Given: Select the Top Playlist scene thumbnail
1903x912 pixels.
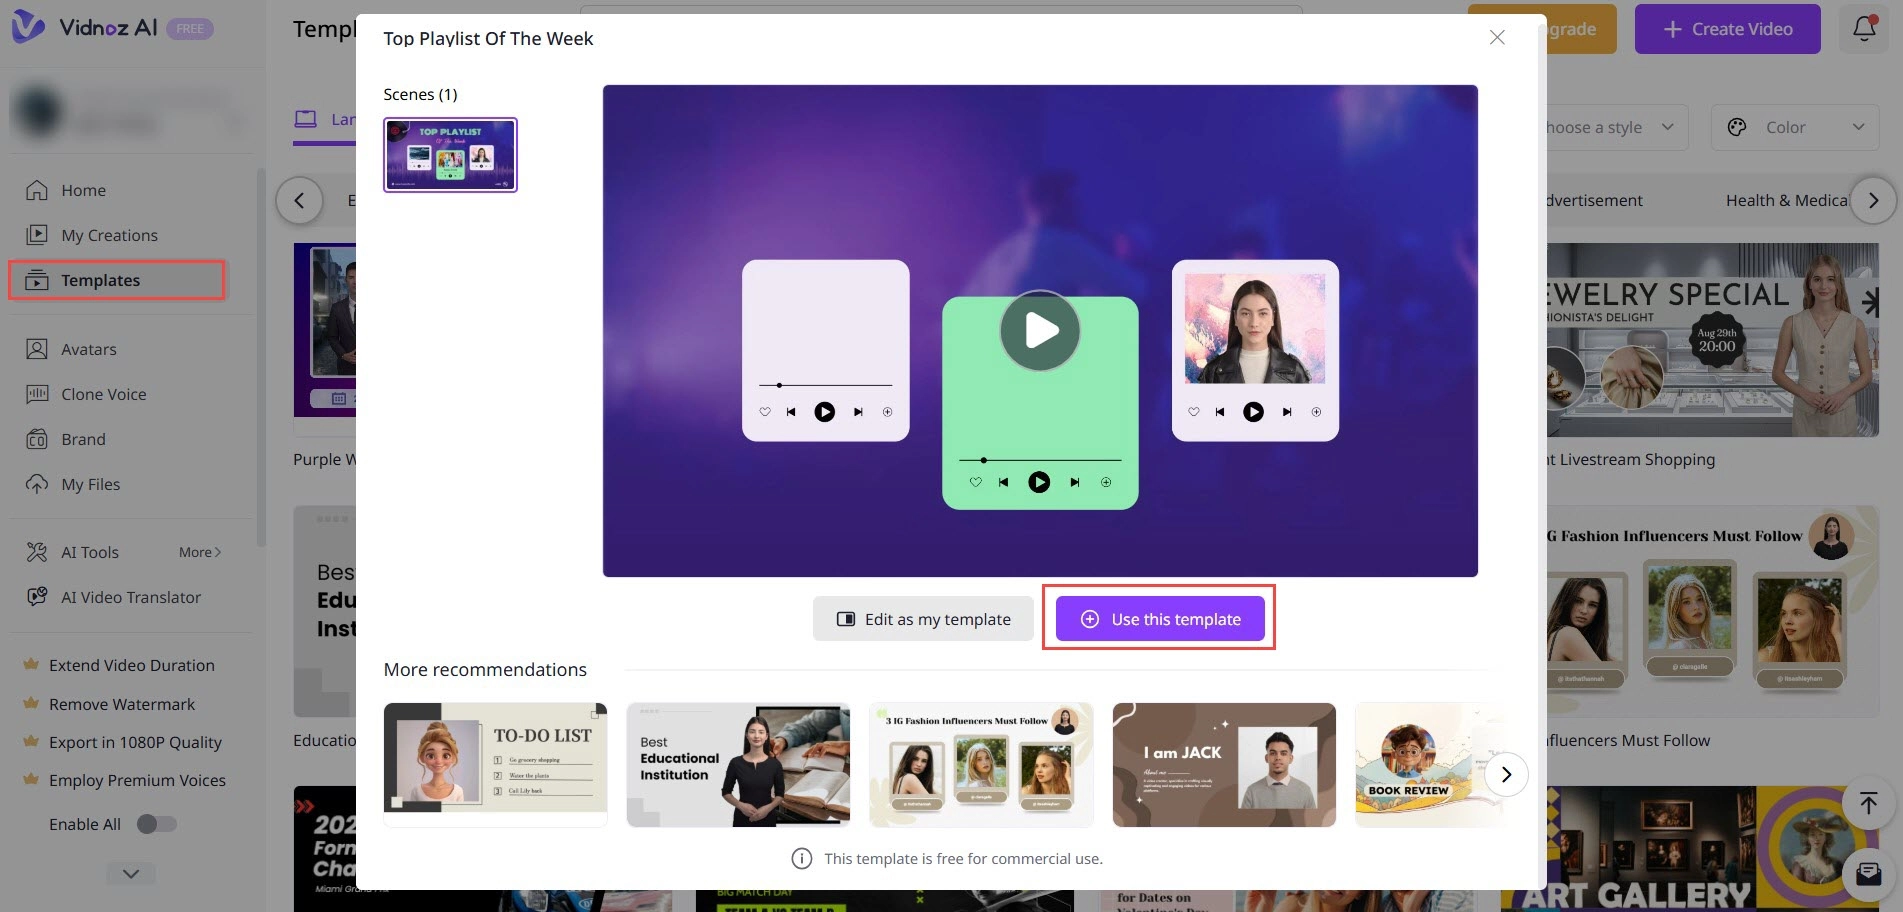Looking at the screenshot, I should 450,154.
